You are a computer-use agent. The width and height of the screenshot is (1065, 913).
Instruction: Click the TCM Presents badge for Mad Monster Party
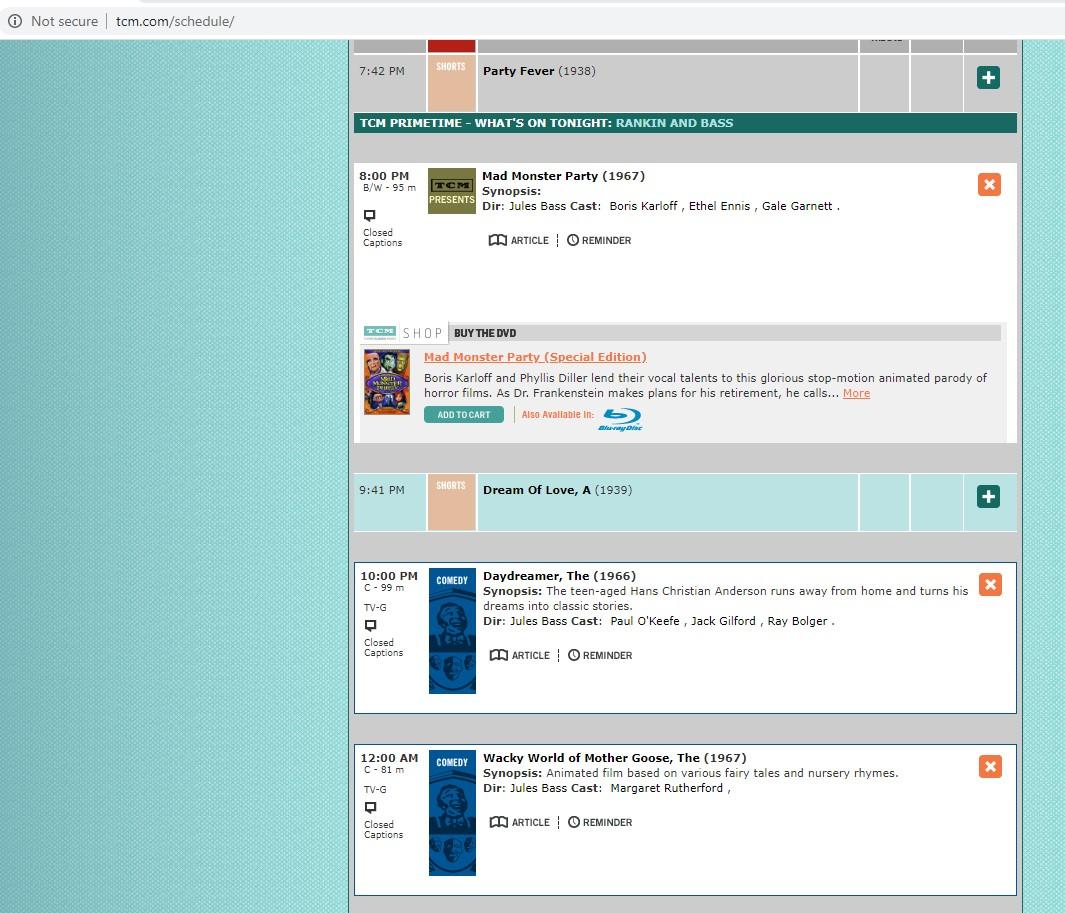point(452,191)
